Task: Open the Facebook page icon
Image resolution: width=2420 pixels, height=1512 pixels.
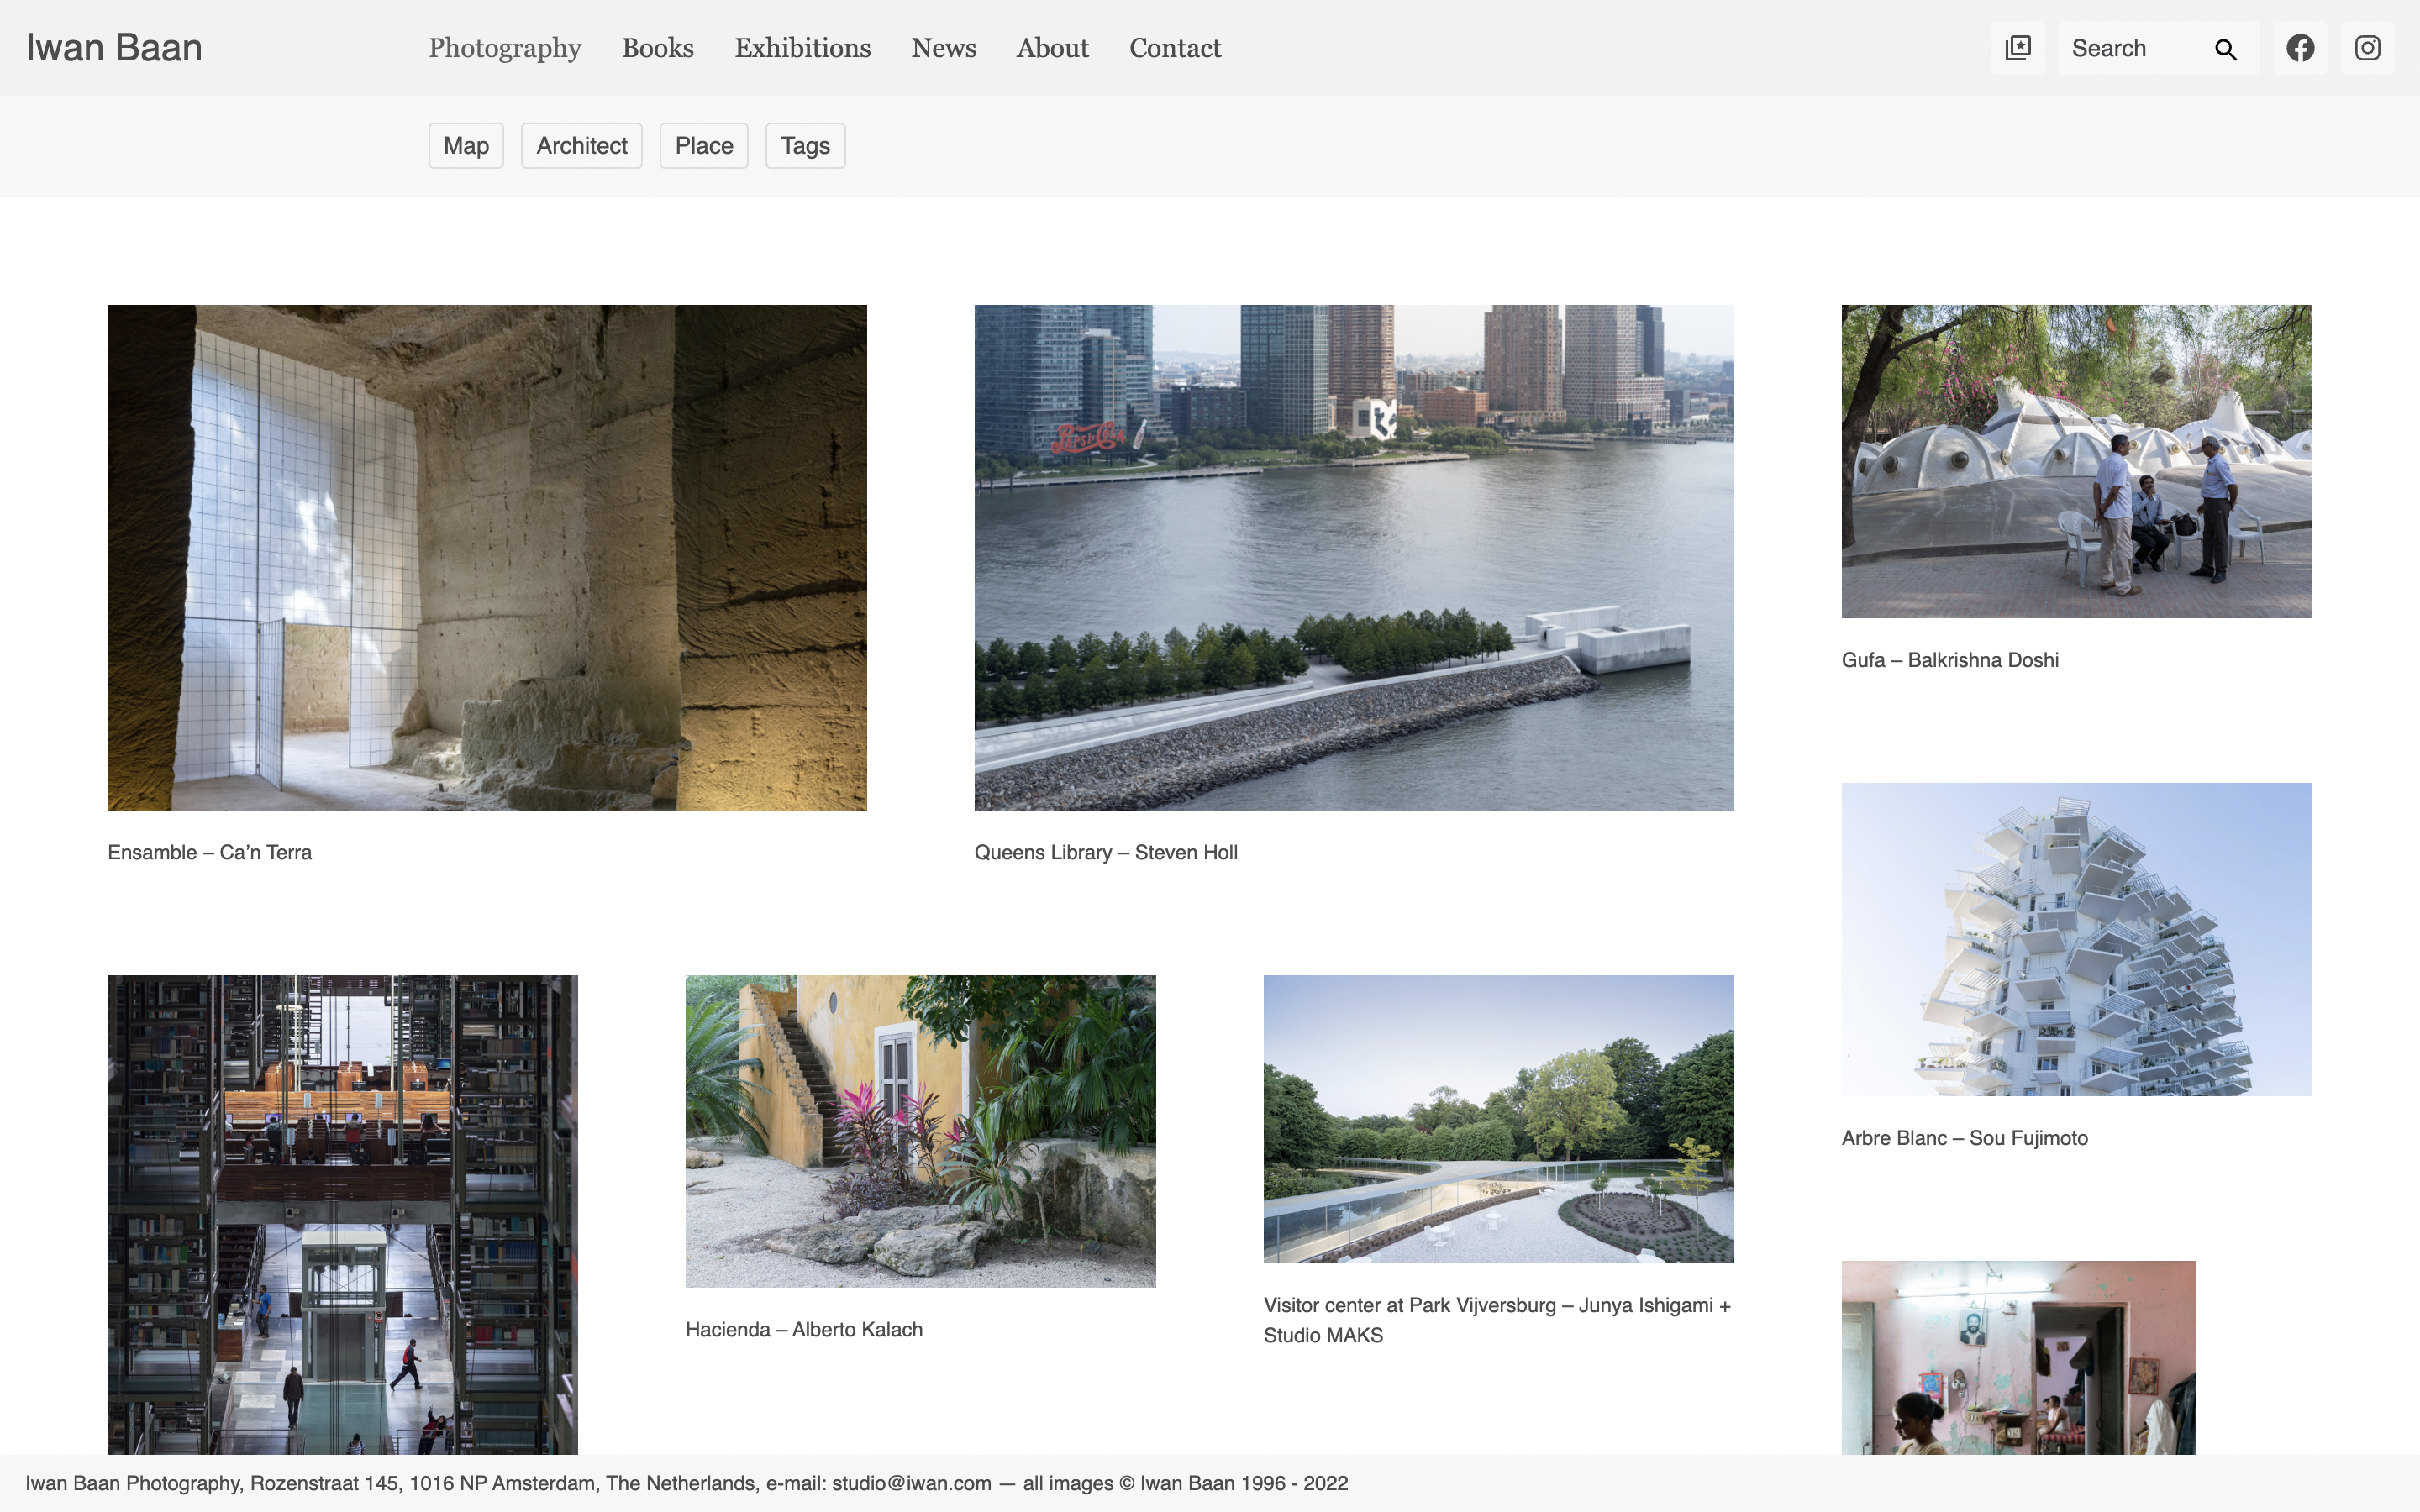Action: [2300, 48]
